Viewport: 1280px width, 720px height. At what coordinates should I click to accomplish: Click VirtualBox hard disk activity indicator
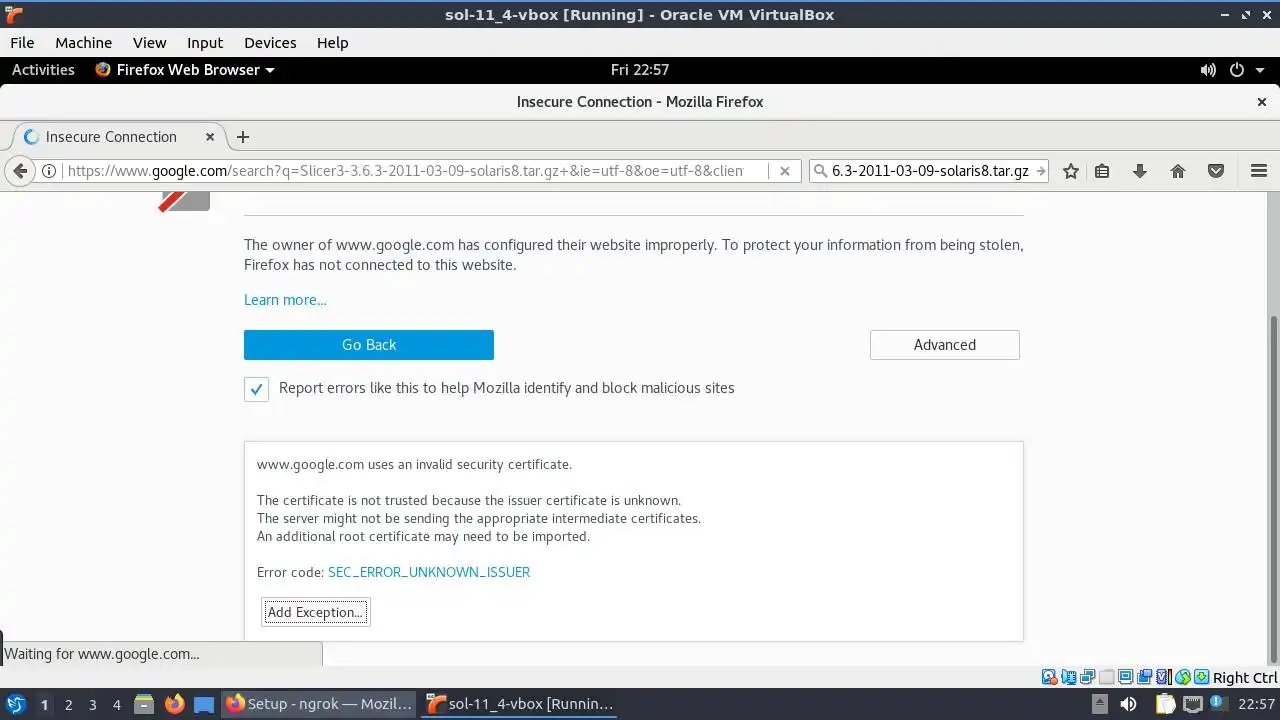pyautogui.click(x=1049, y=677)
